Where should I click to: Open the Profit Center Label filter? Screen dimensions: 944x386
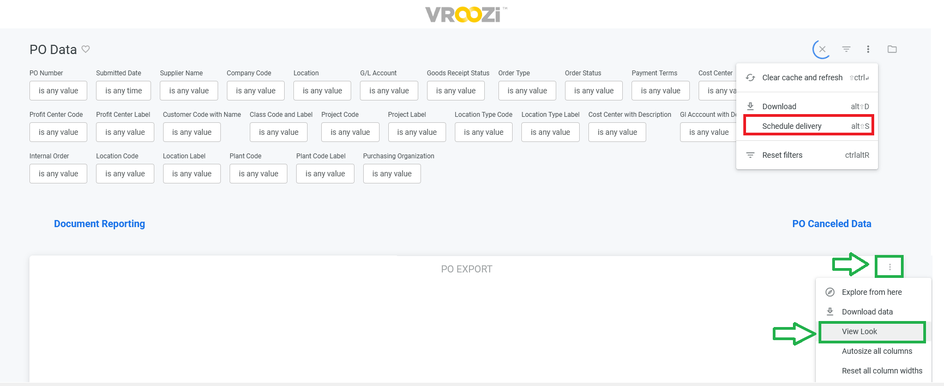tap(125, 132)
